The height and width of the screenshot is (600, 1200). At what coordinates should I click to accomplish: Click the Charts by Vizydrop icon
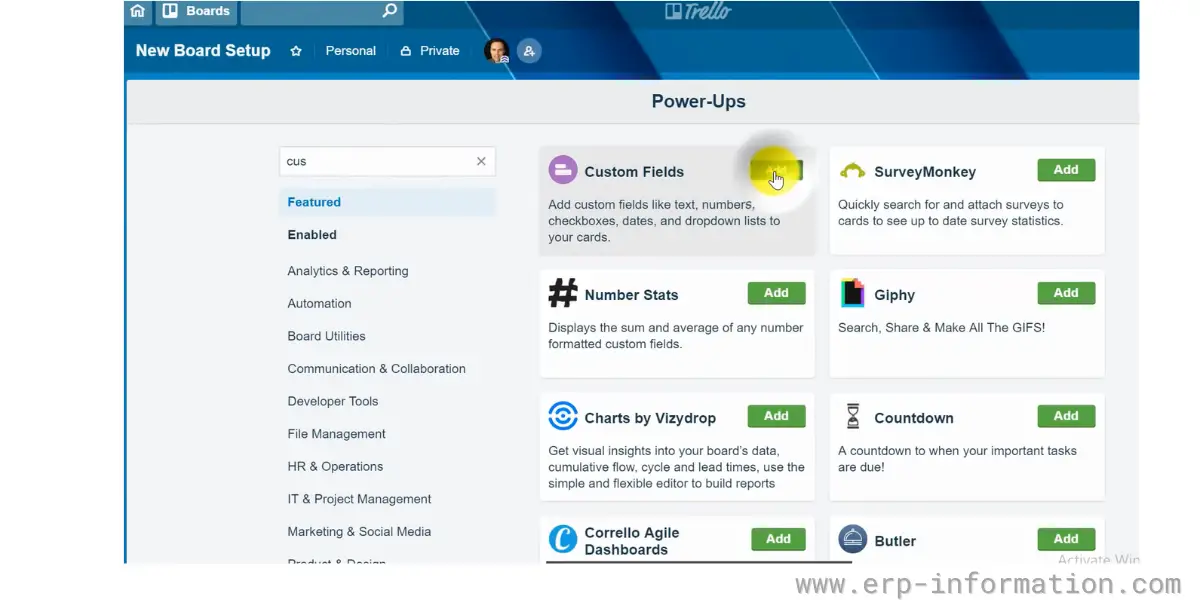(563, 416)
